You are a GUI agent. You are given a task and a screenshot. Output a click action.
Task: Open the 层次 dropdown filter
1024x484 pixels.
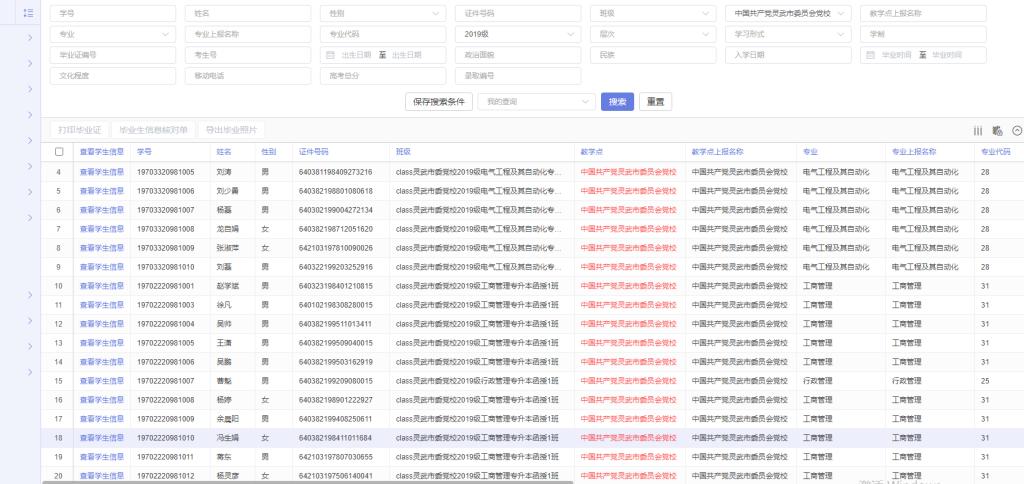(x=653, y=34)
